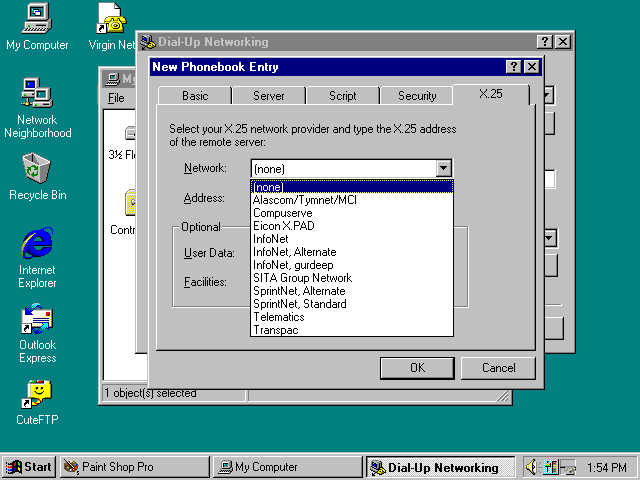Choose Telematics from the list

point(352,317)
